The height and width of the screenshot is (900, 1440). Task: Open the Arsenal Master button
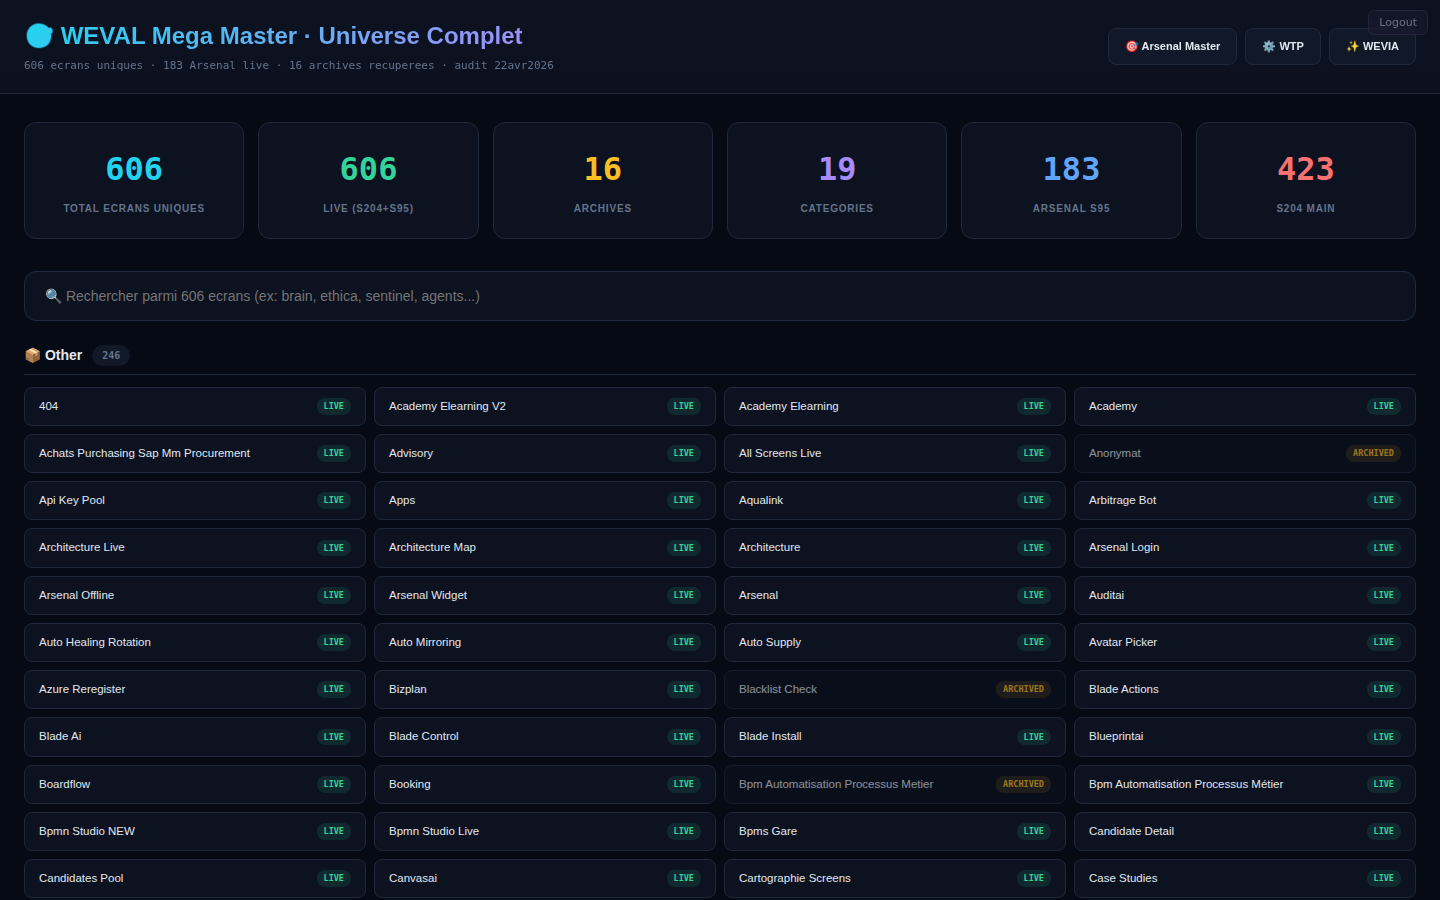pos(1172,46)
